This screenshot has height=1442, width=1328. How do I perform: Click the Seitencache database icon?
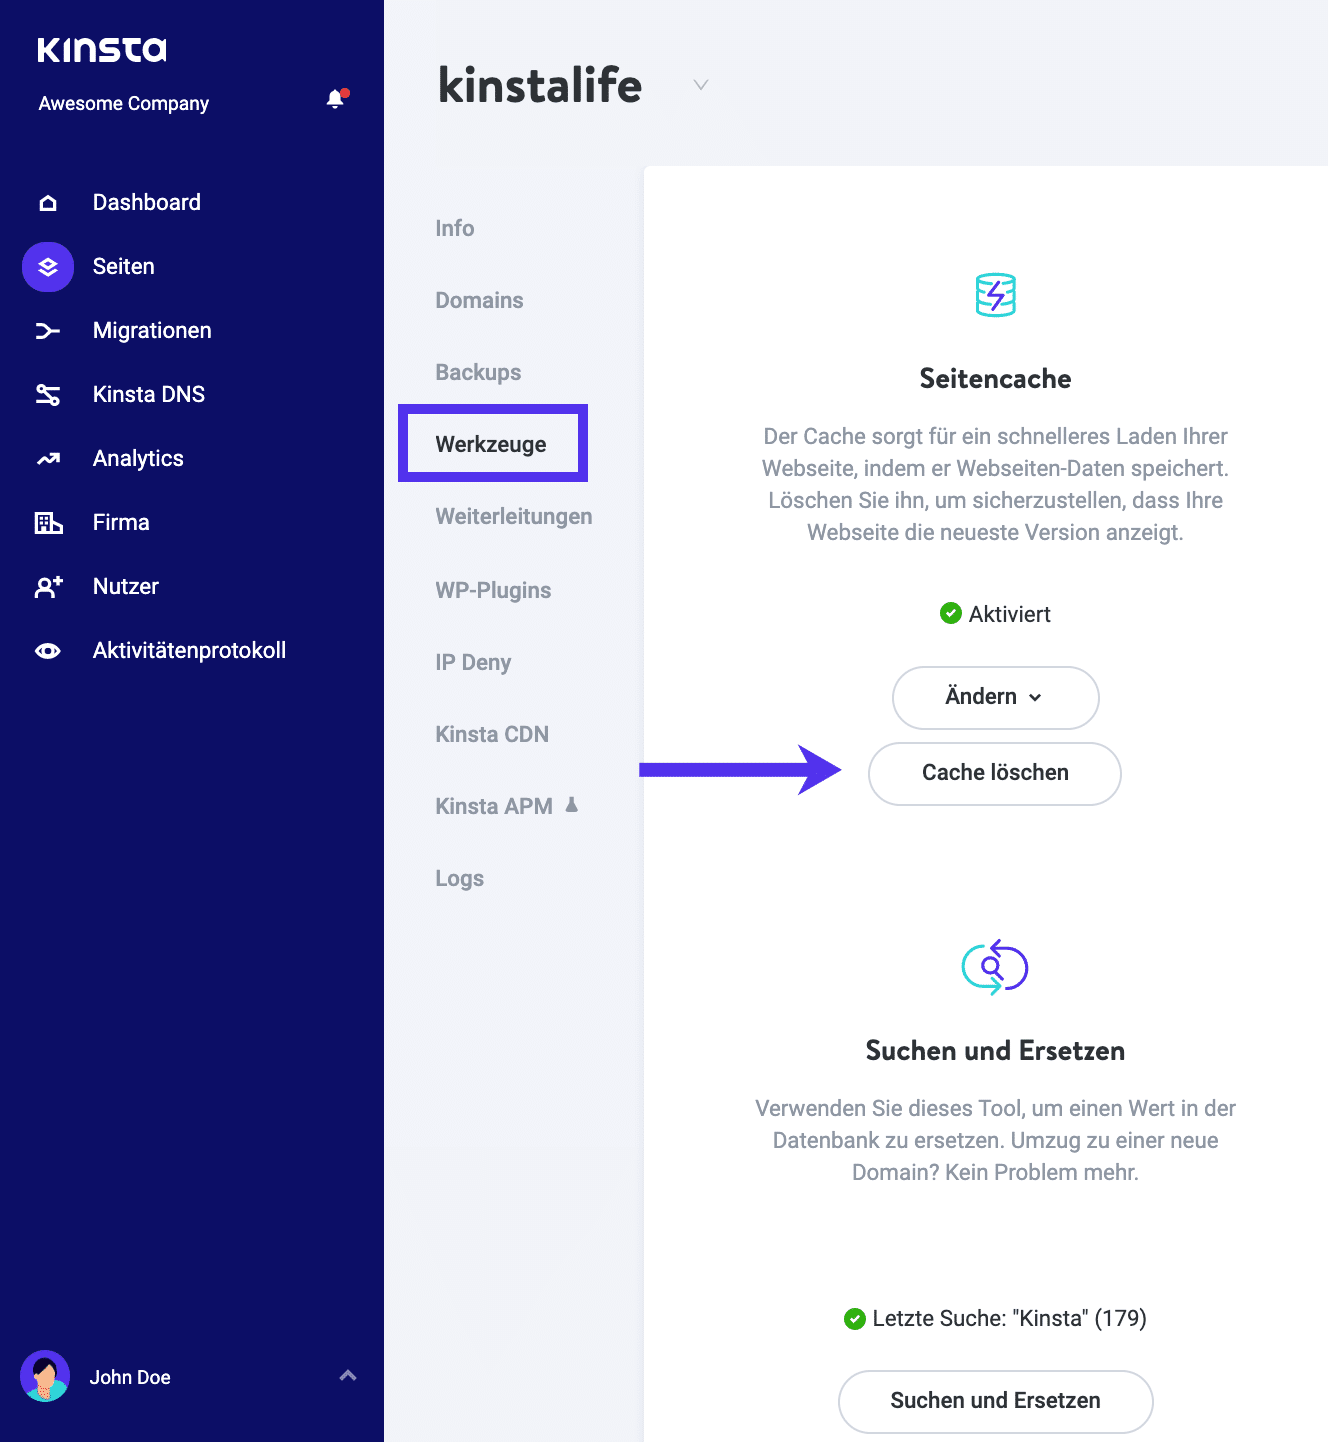tap(994, 295)
